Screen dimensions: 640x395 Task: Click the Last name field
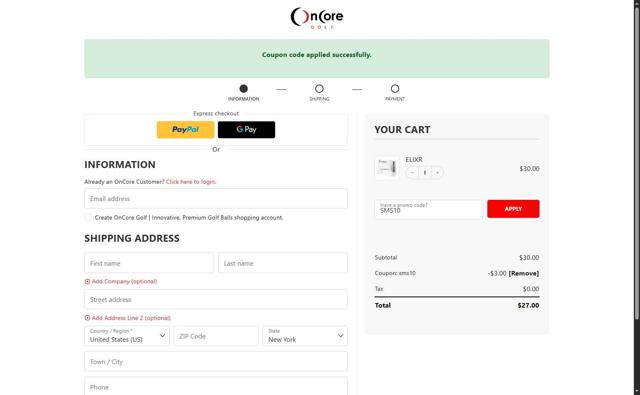pos(283,263)
